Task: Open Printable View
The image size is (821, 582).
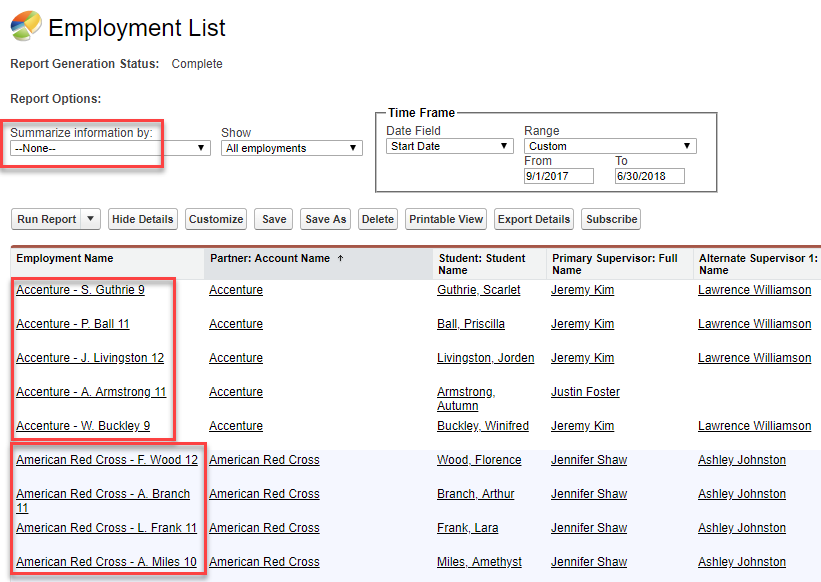Action: point(446,219)
